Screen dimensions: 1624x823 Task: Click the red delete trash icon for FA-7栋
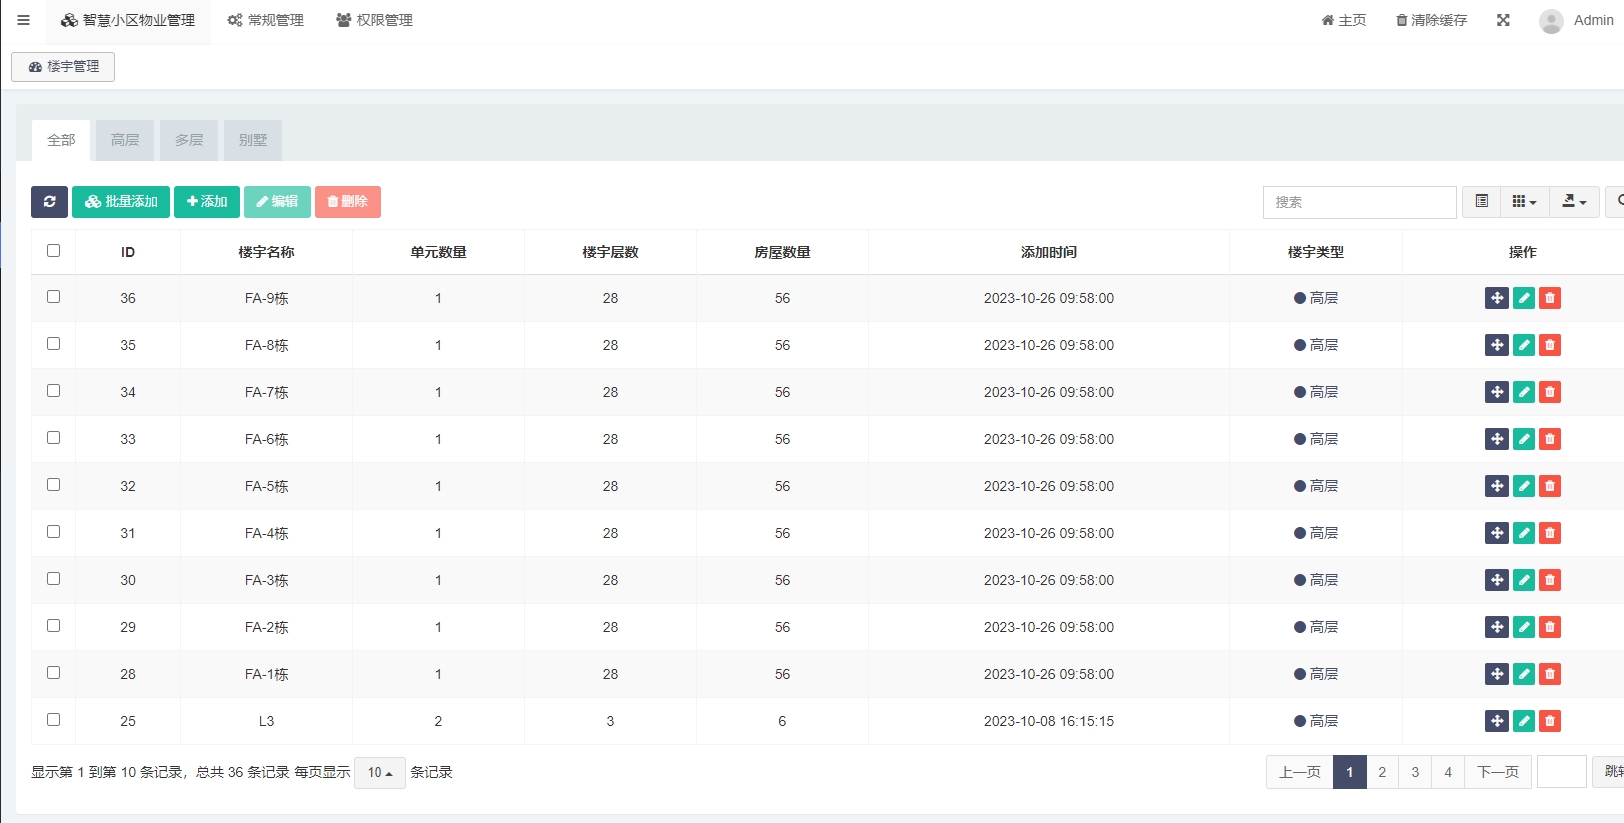tap(1549, 392)
